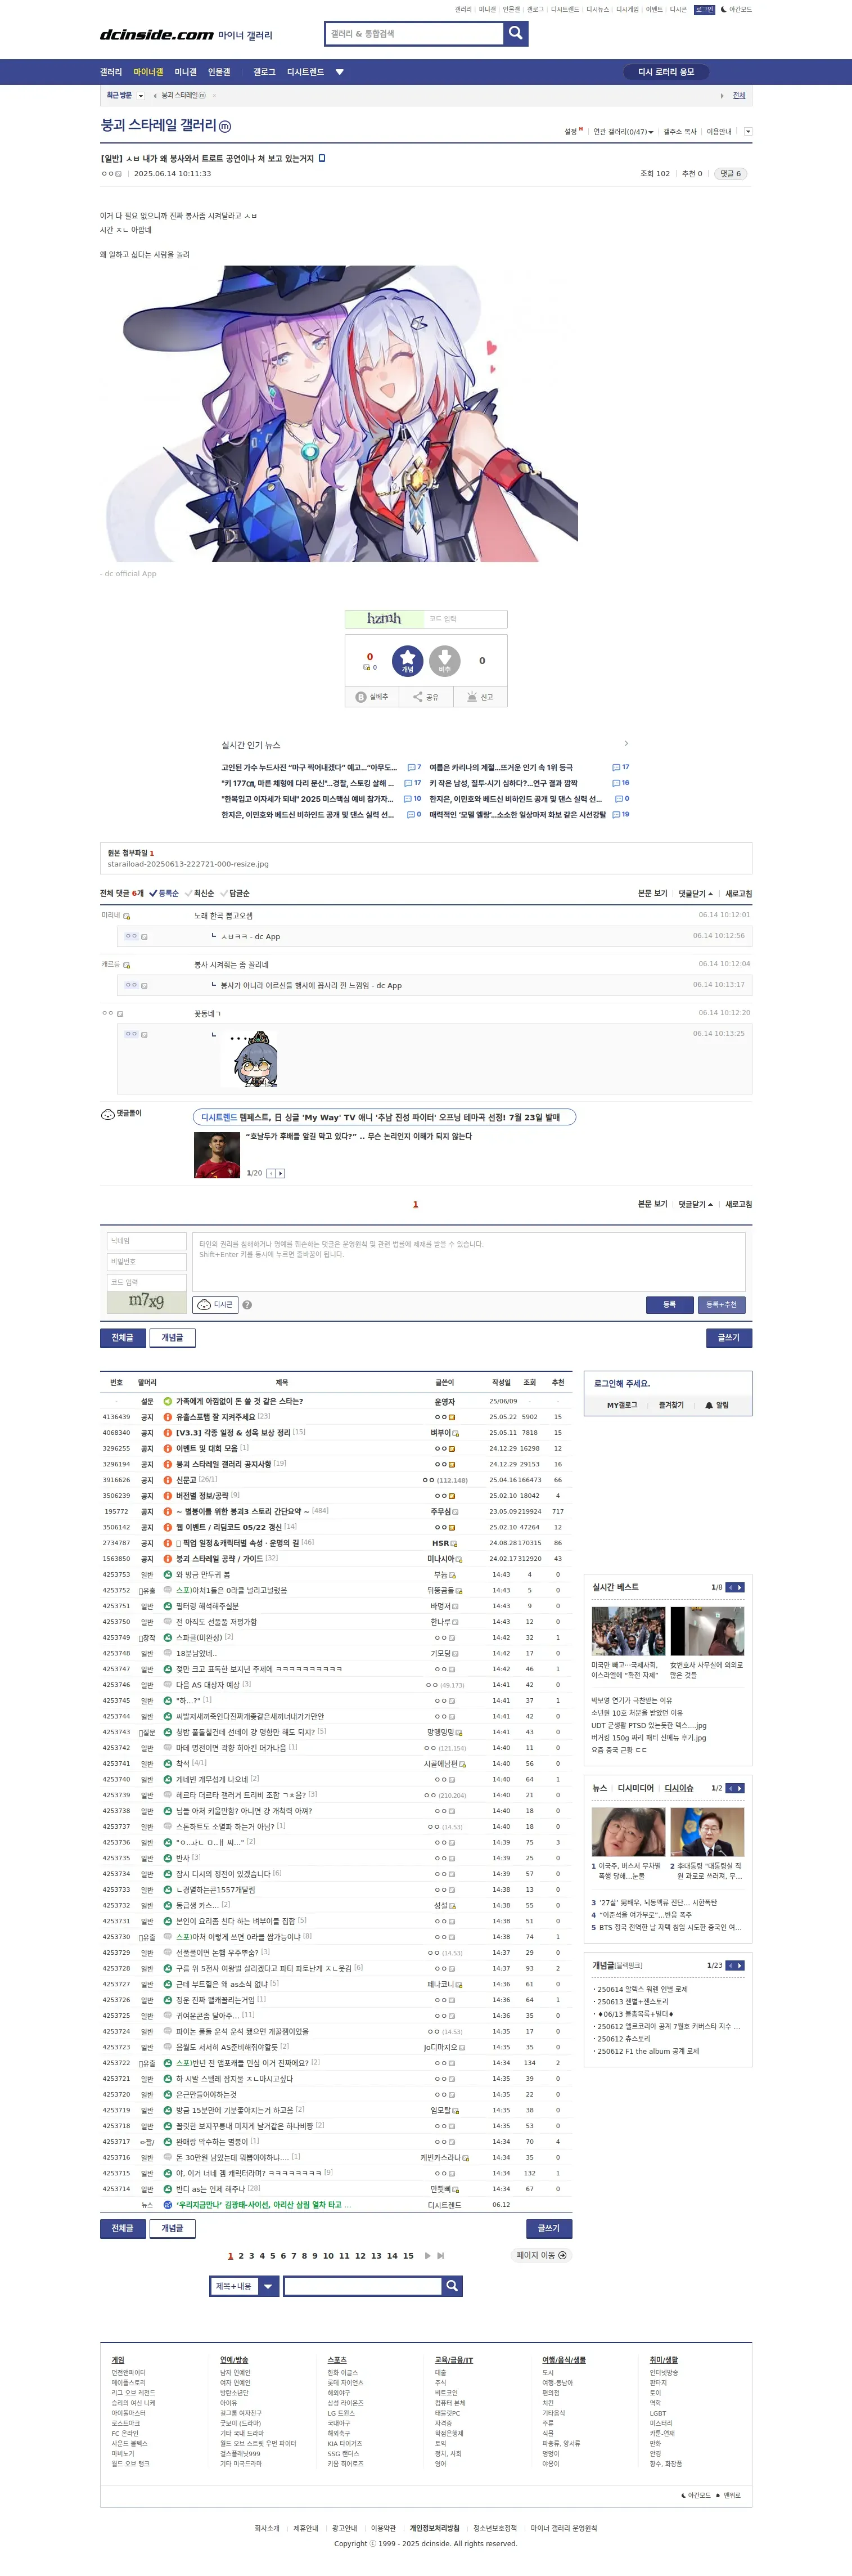Click the arrow beside 실시간 인기 뉴스
The image size is (852, 2576).
pyautogui.click(x=626, y=743)
